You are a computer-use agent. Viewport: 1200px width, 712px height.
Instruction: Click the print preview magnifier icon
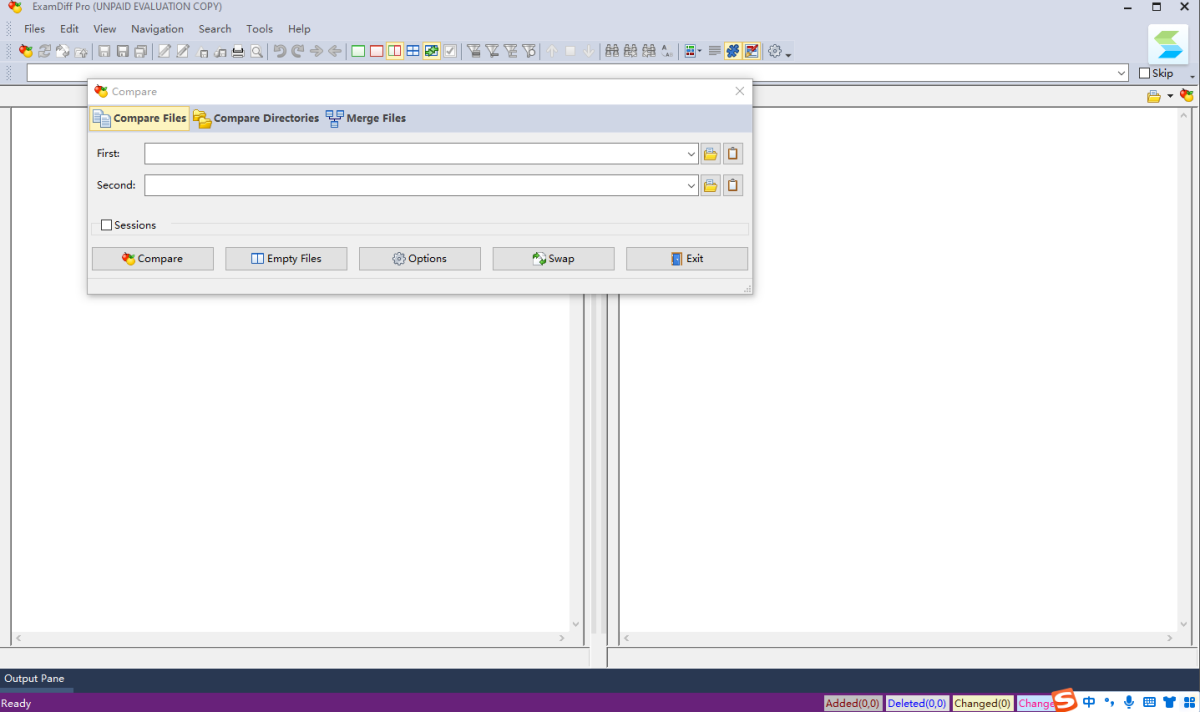pyautogui.click(x=257, y=51)
